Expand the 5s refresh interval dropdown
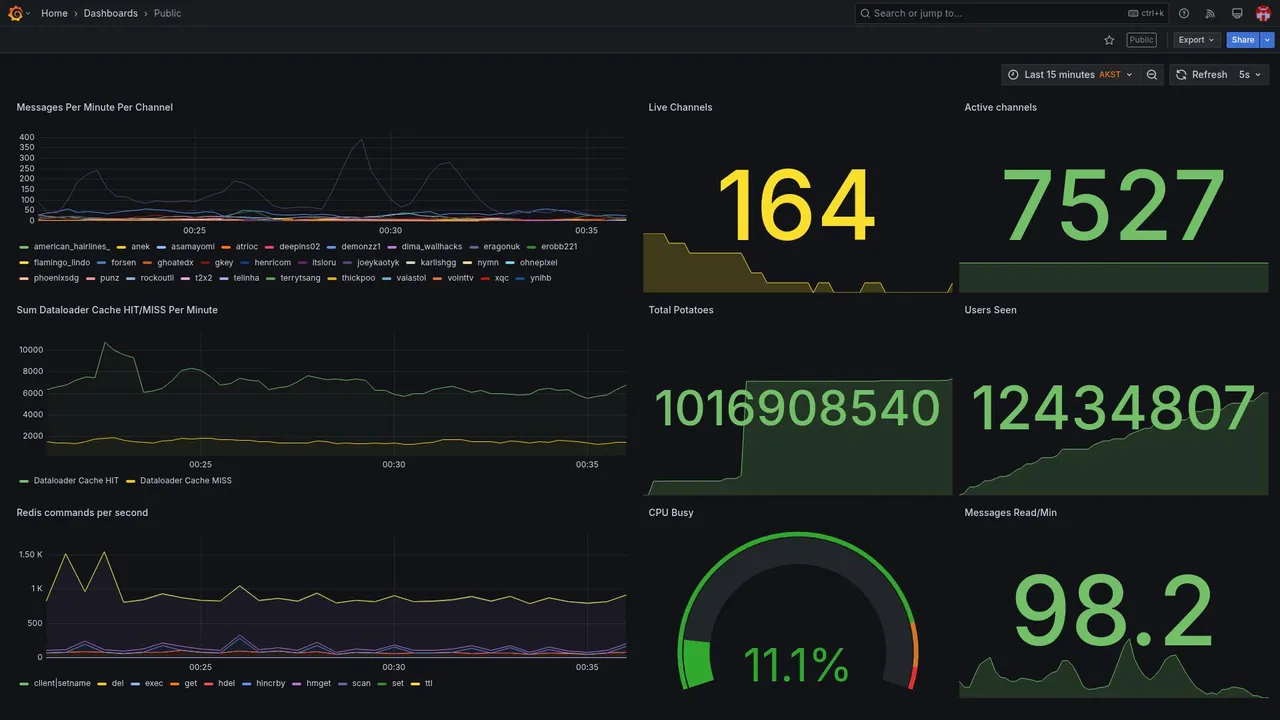This screenshot has height=720, width=1280. 1250,75
